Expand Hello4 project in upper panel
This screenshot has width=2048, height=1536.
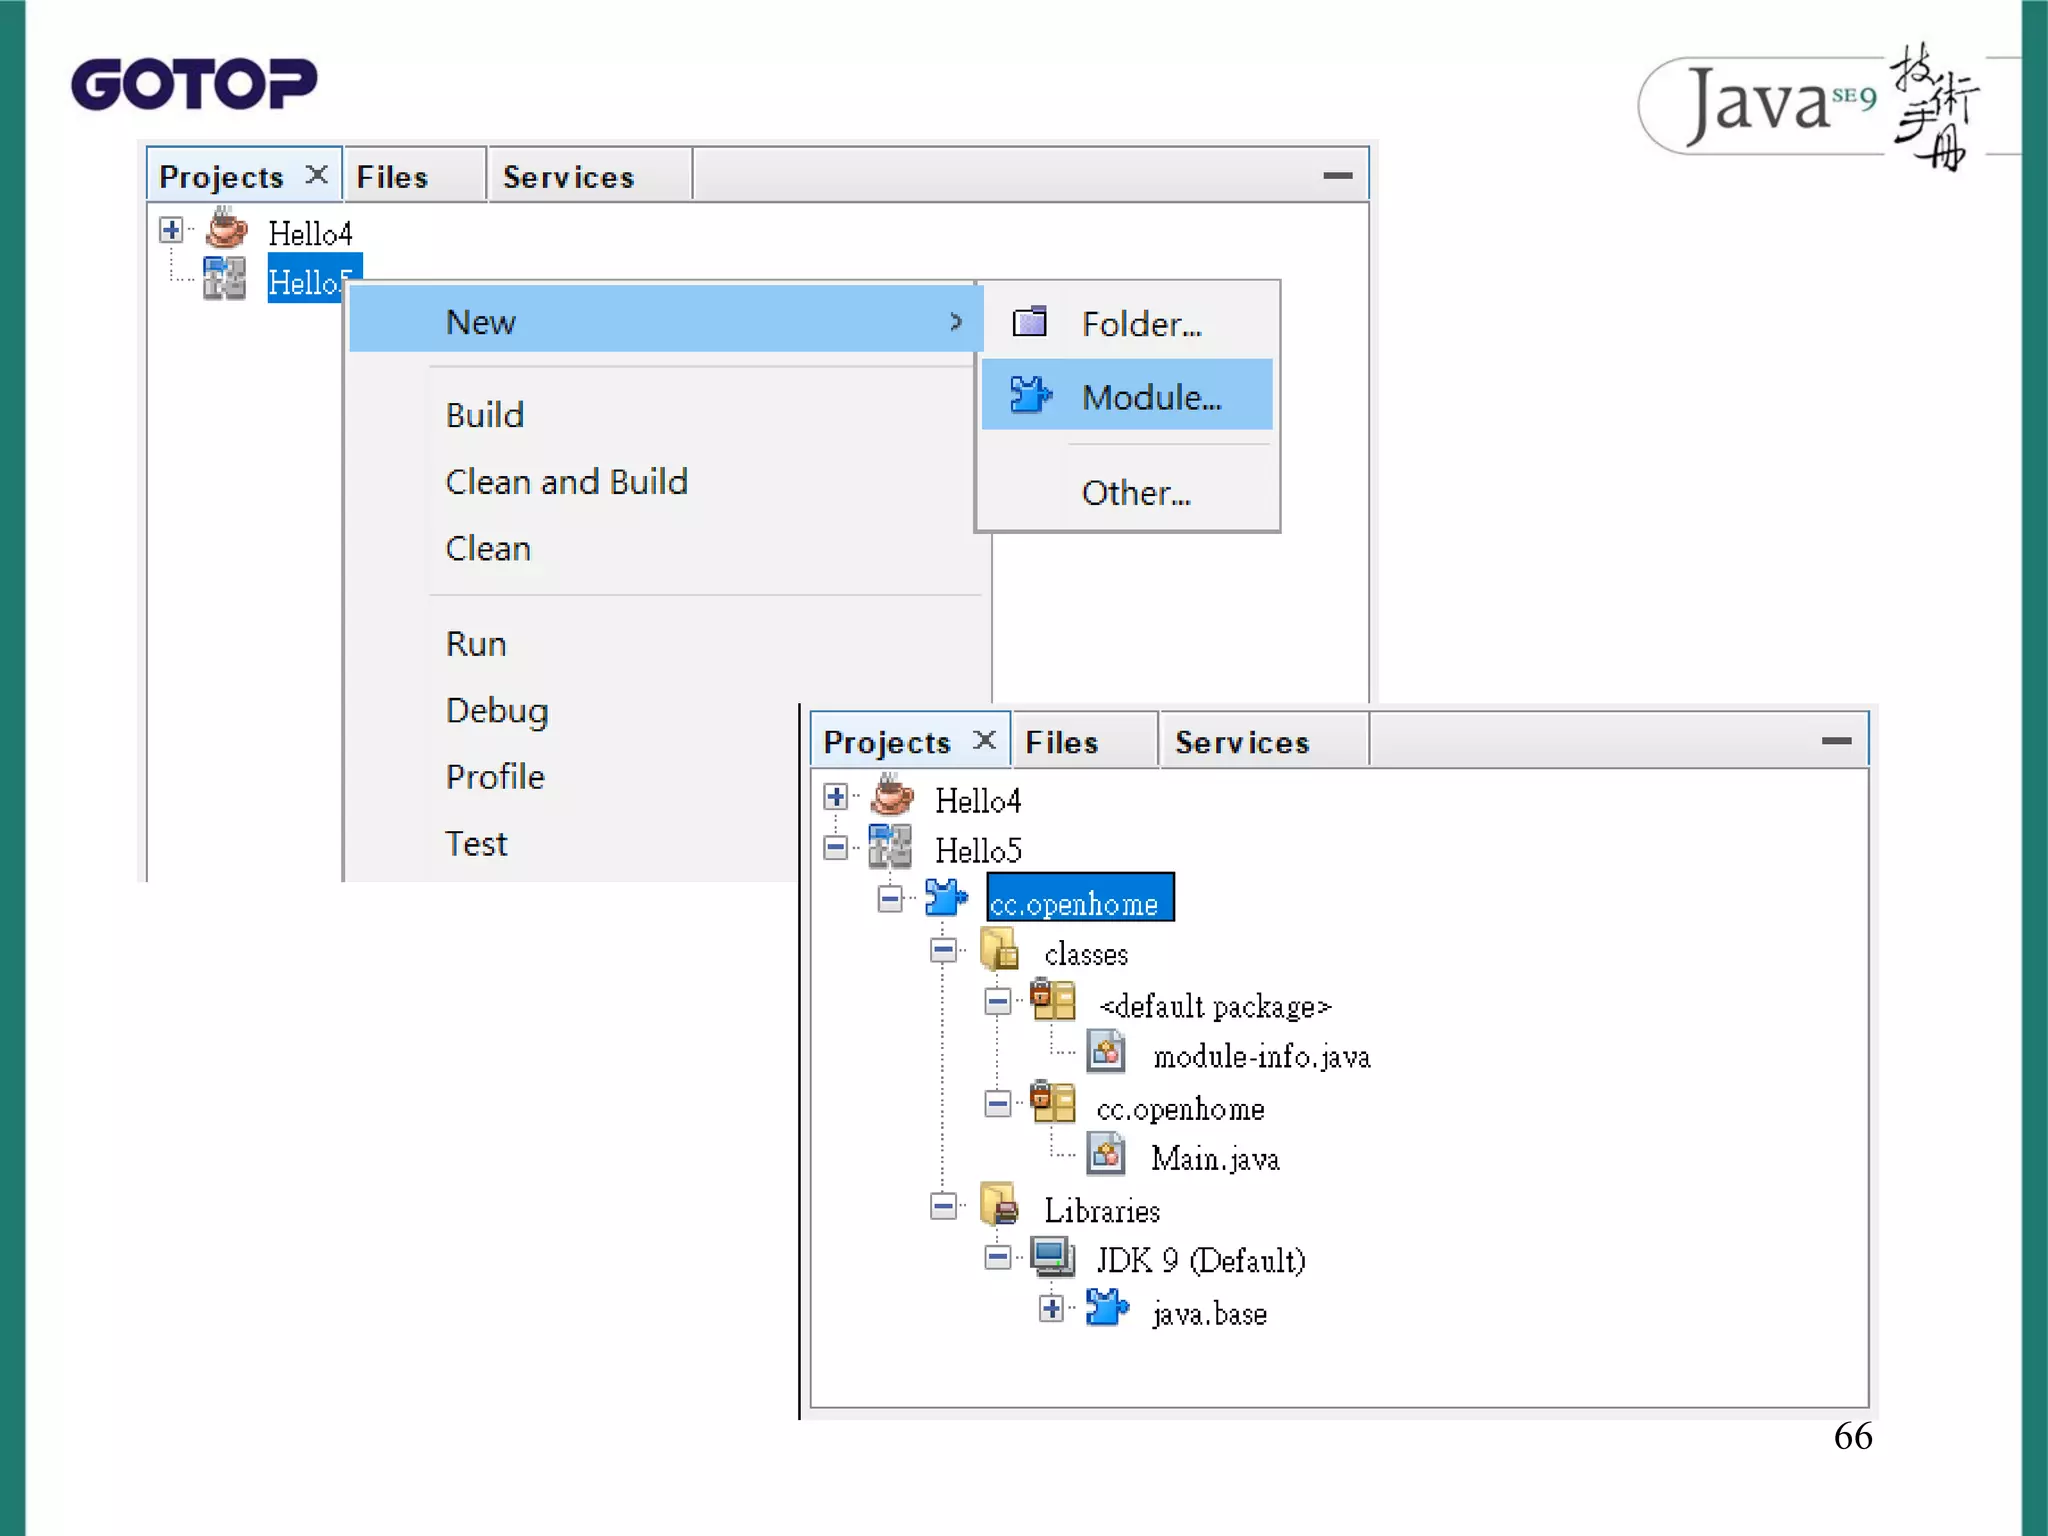click(171, 230)
